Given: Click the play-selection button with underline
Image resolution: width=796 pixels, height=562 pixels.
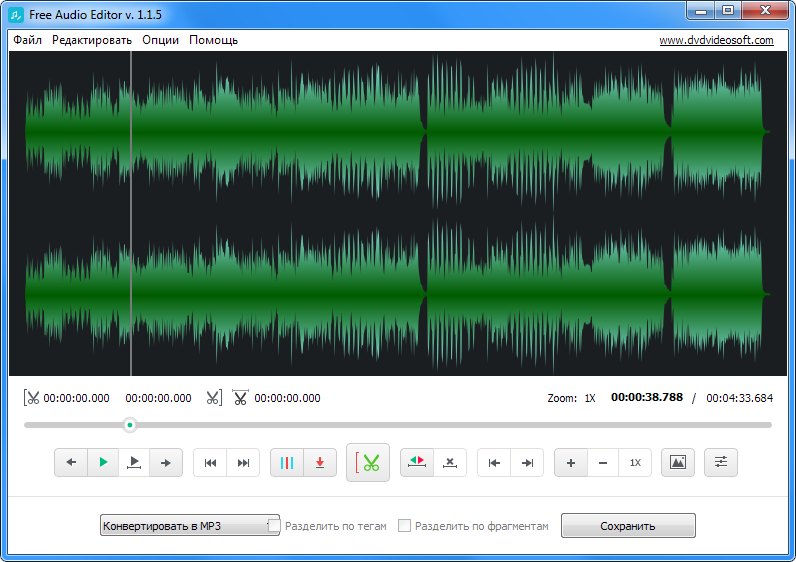Looking at the screenshot, I should click(x=134, y=462).
